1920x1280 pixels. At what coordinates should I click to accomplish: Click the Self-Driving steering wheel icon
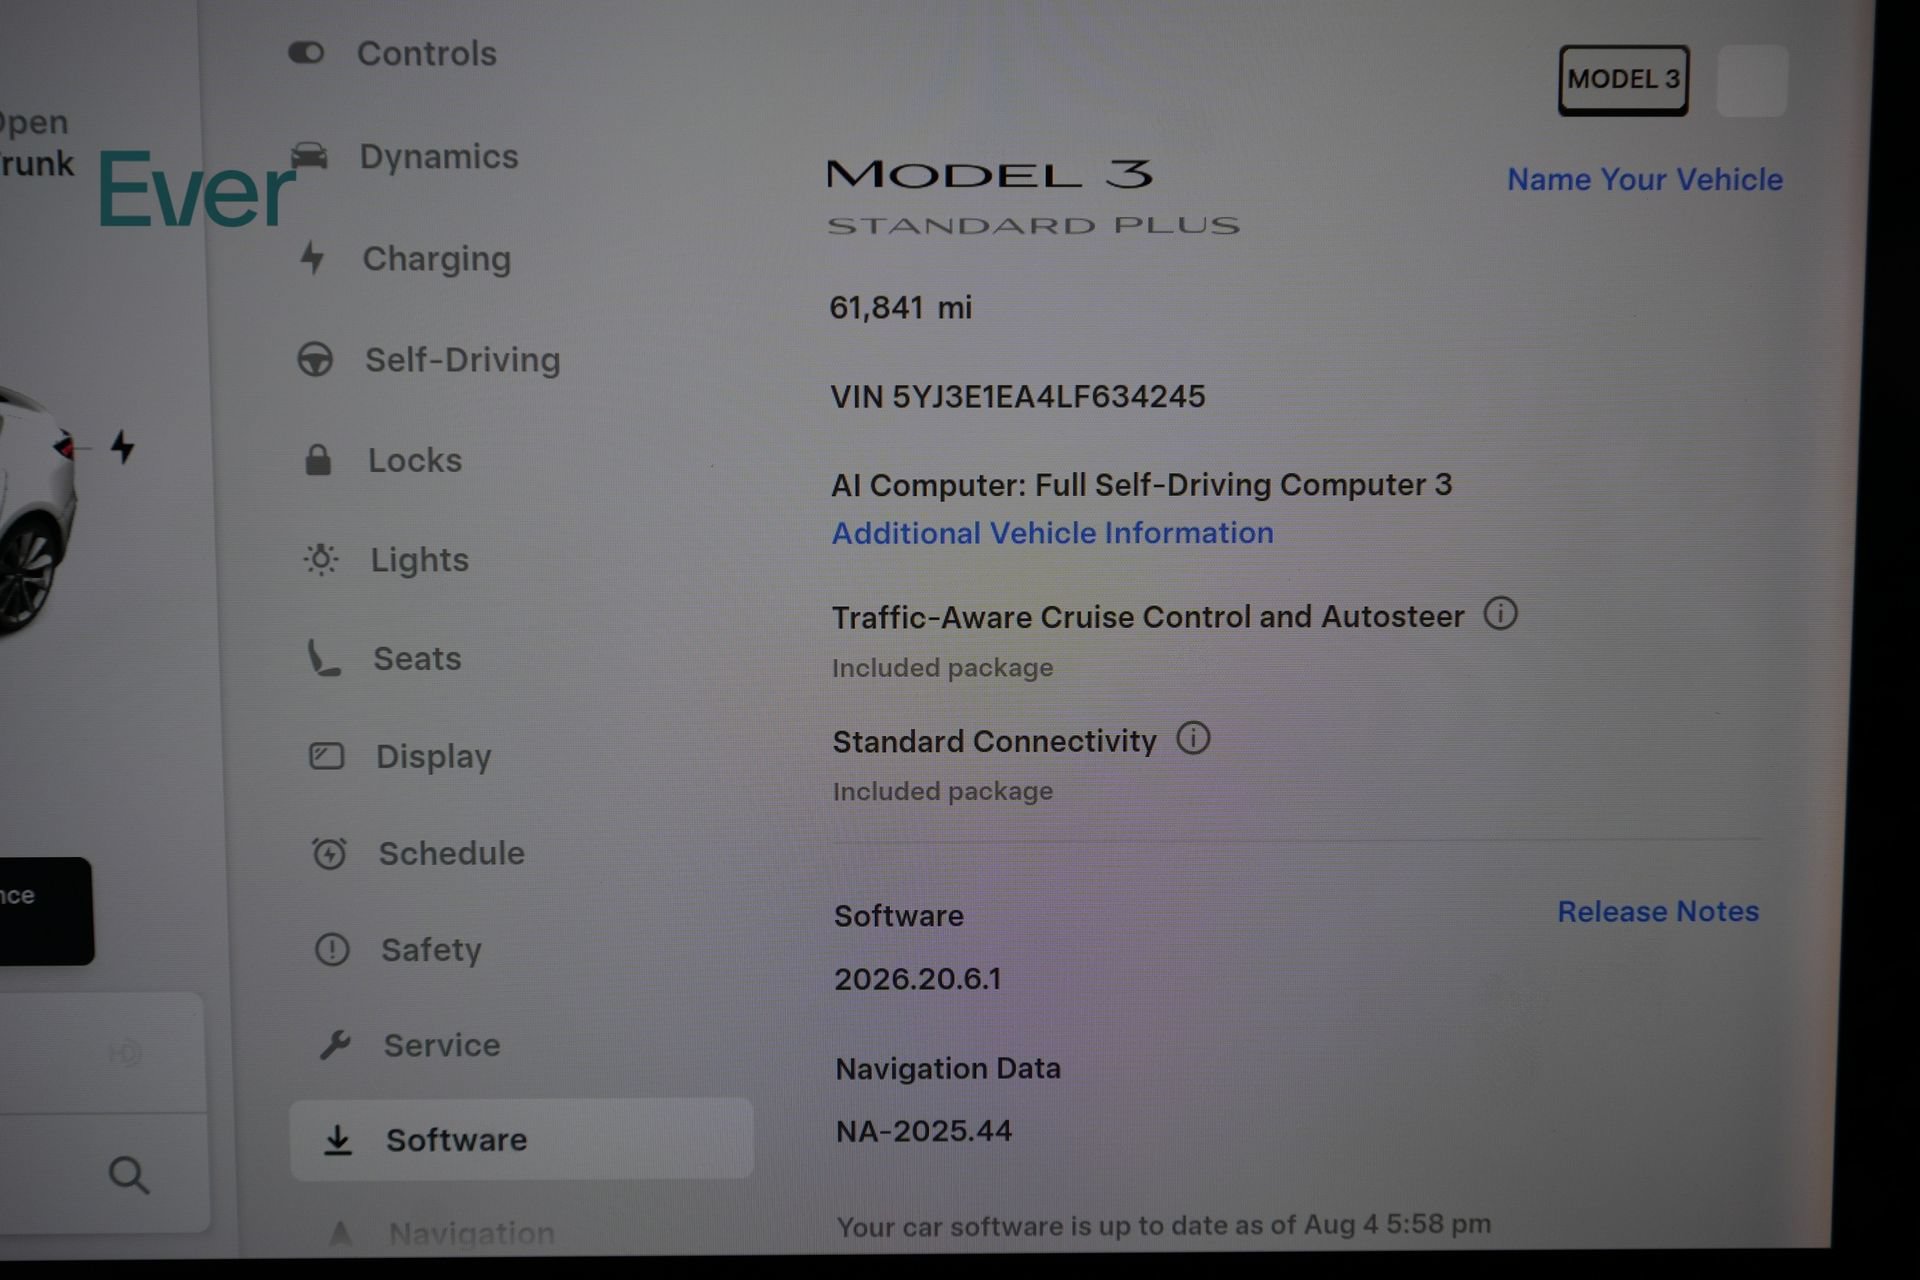pyautogui.click(x=315, y=359)
